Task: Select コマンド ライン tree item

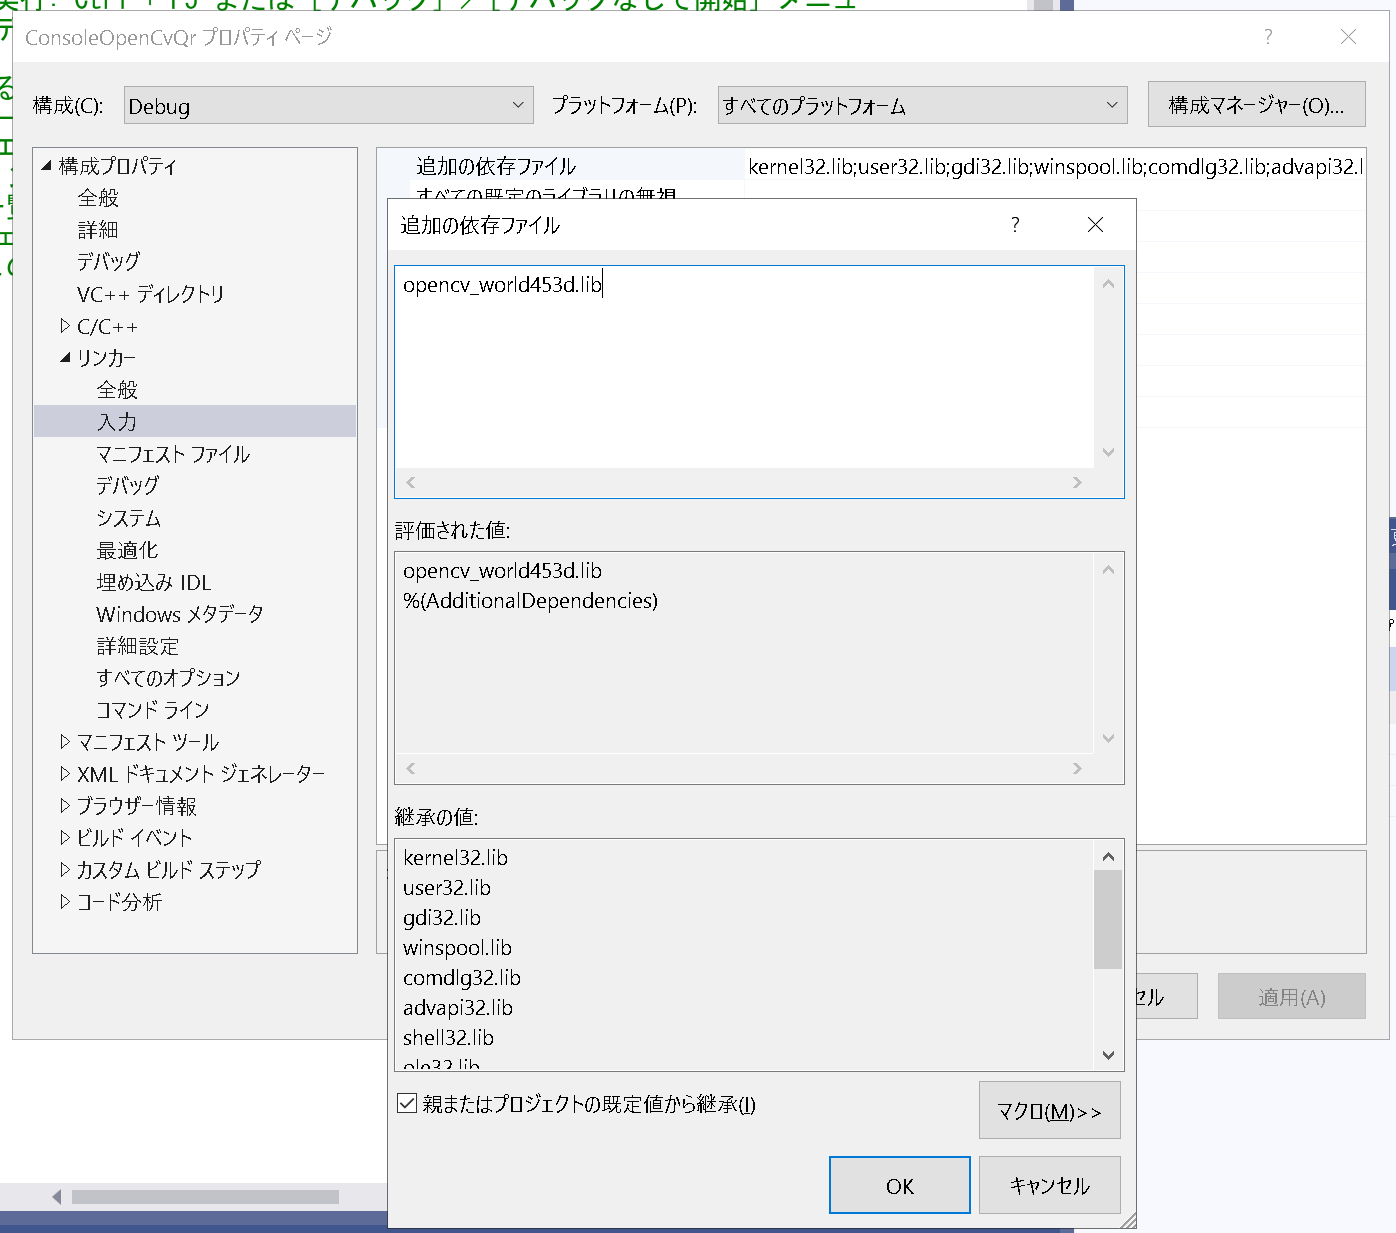Action: 152,710
